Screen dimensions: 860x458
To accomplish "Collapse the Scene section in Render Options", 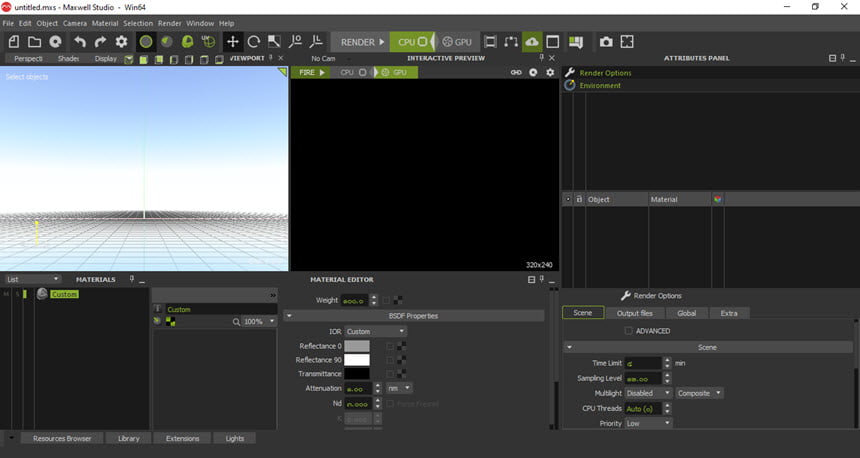I will pyautogui.click(x=569, y=347).
